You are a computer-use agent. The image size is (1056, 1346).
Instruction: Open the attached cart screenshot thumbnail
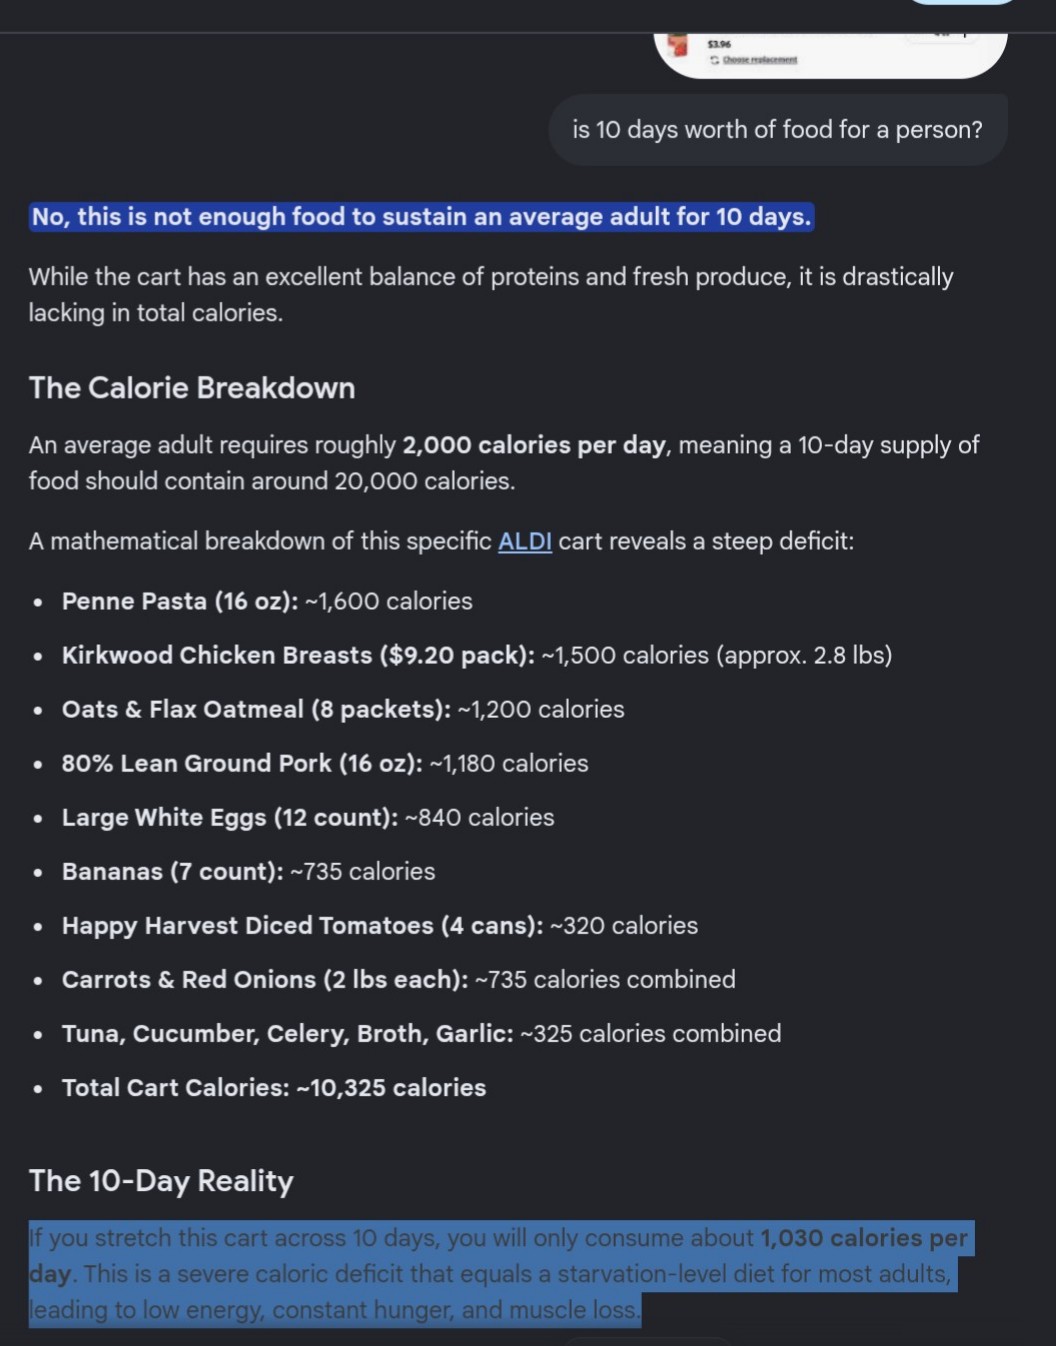(x=830, y=55)
